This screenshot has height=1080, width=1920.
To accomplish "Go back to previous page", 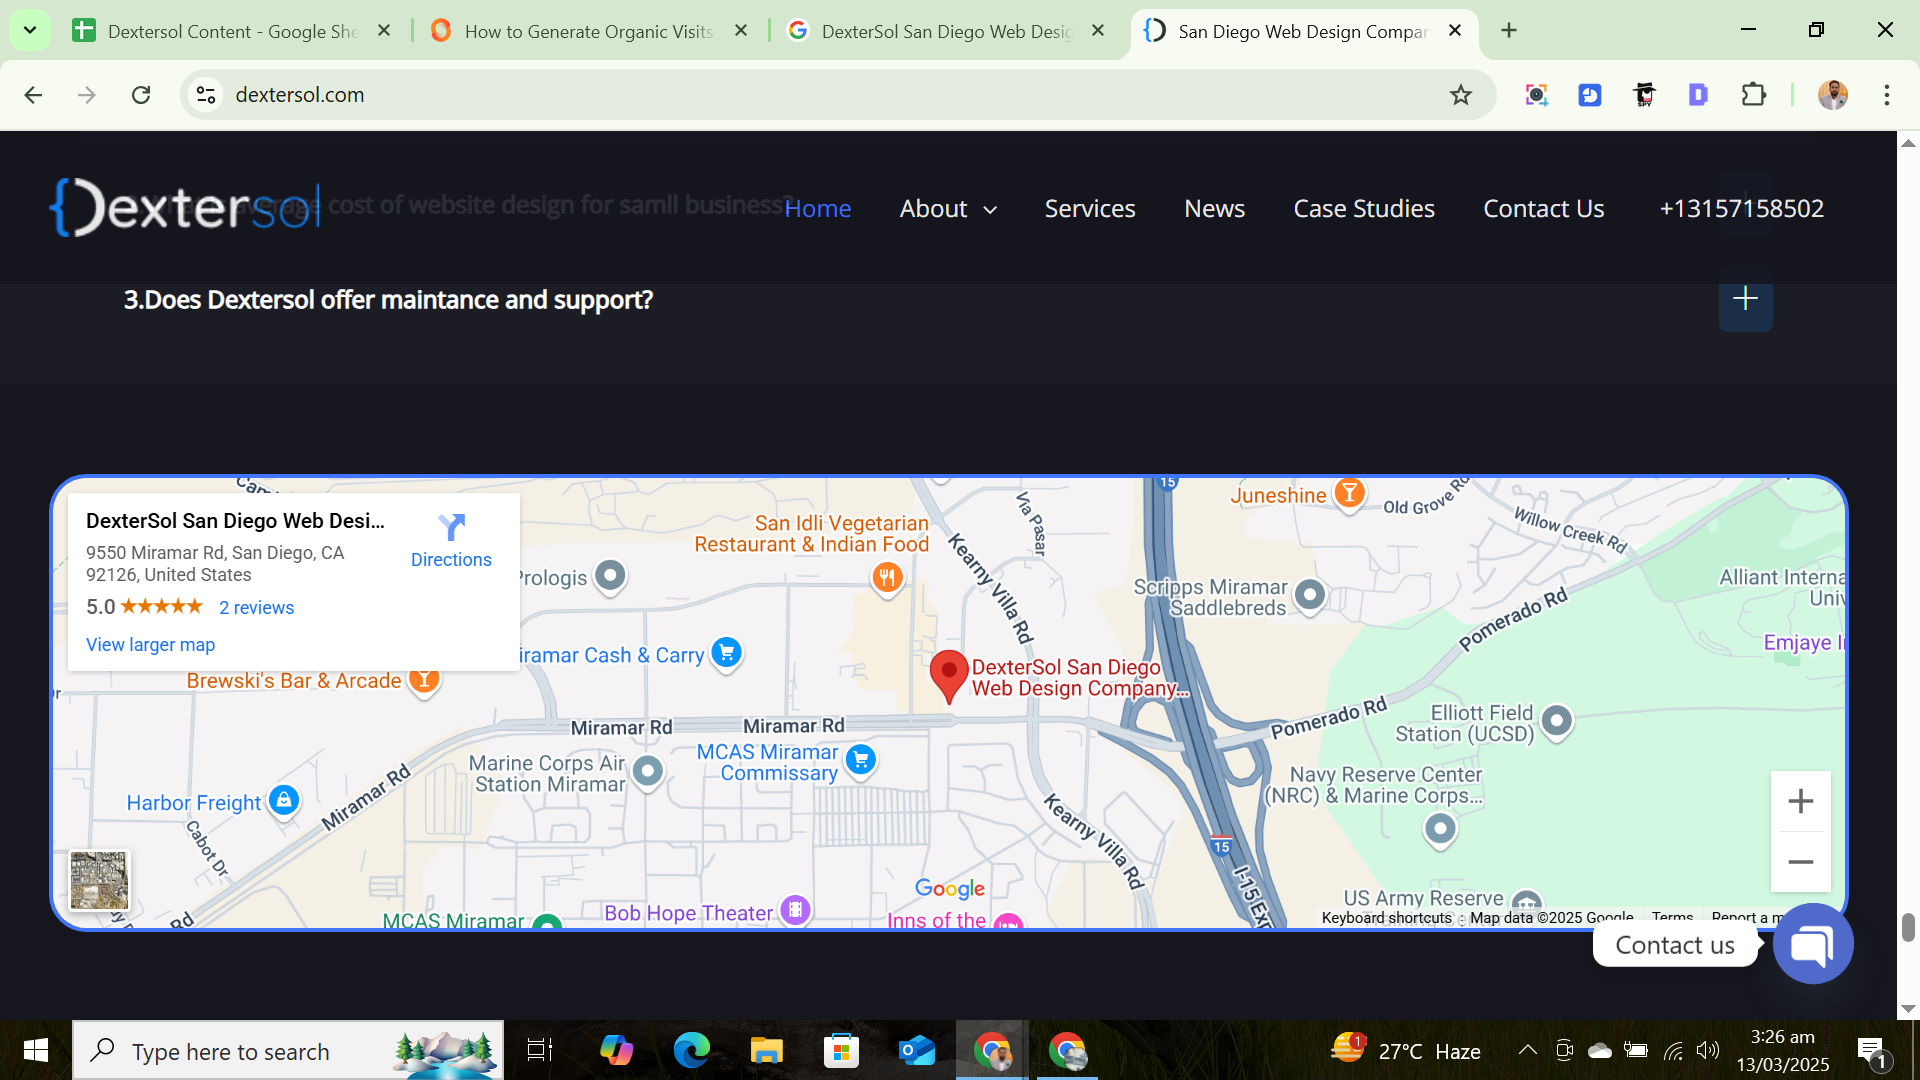I will 33,95.
